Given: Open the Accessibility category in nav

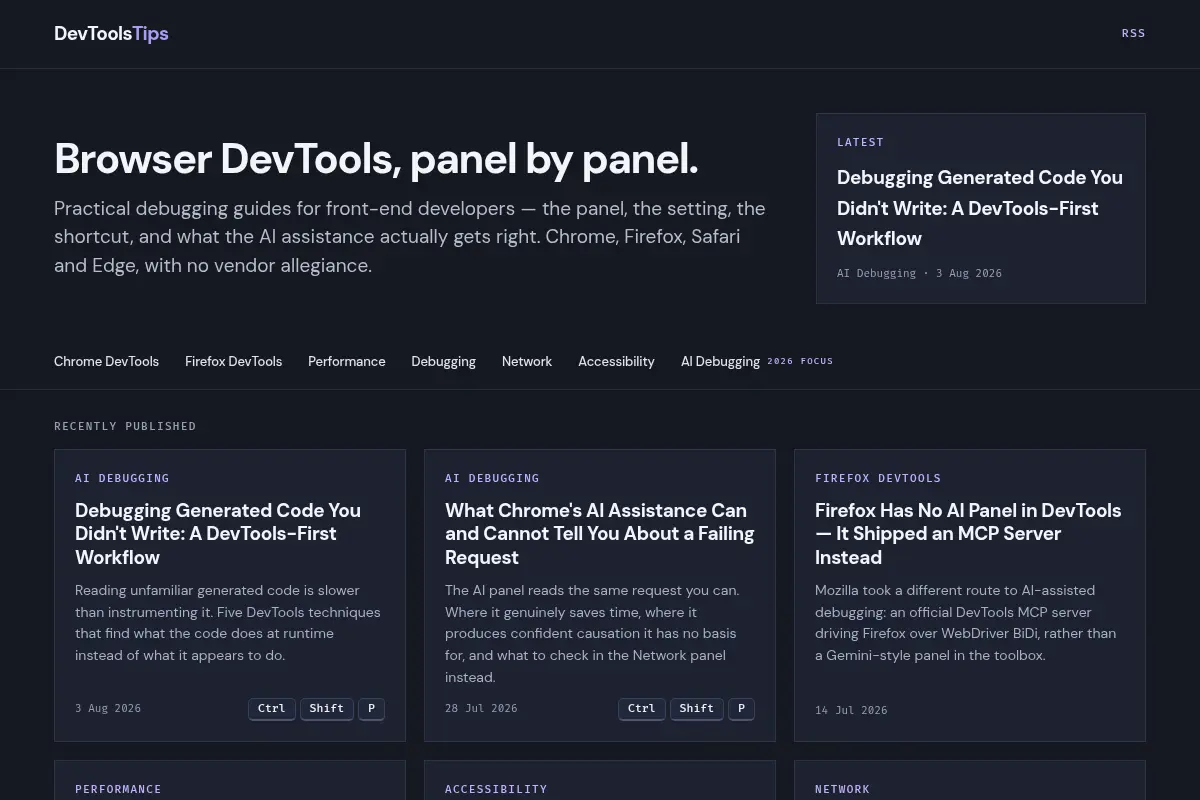Looking at the screenshot, I should (616, 361).
